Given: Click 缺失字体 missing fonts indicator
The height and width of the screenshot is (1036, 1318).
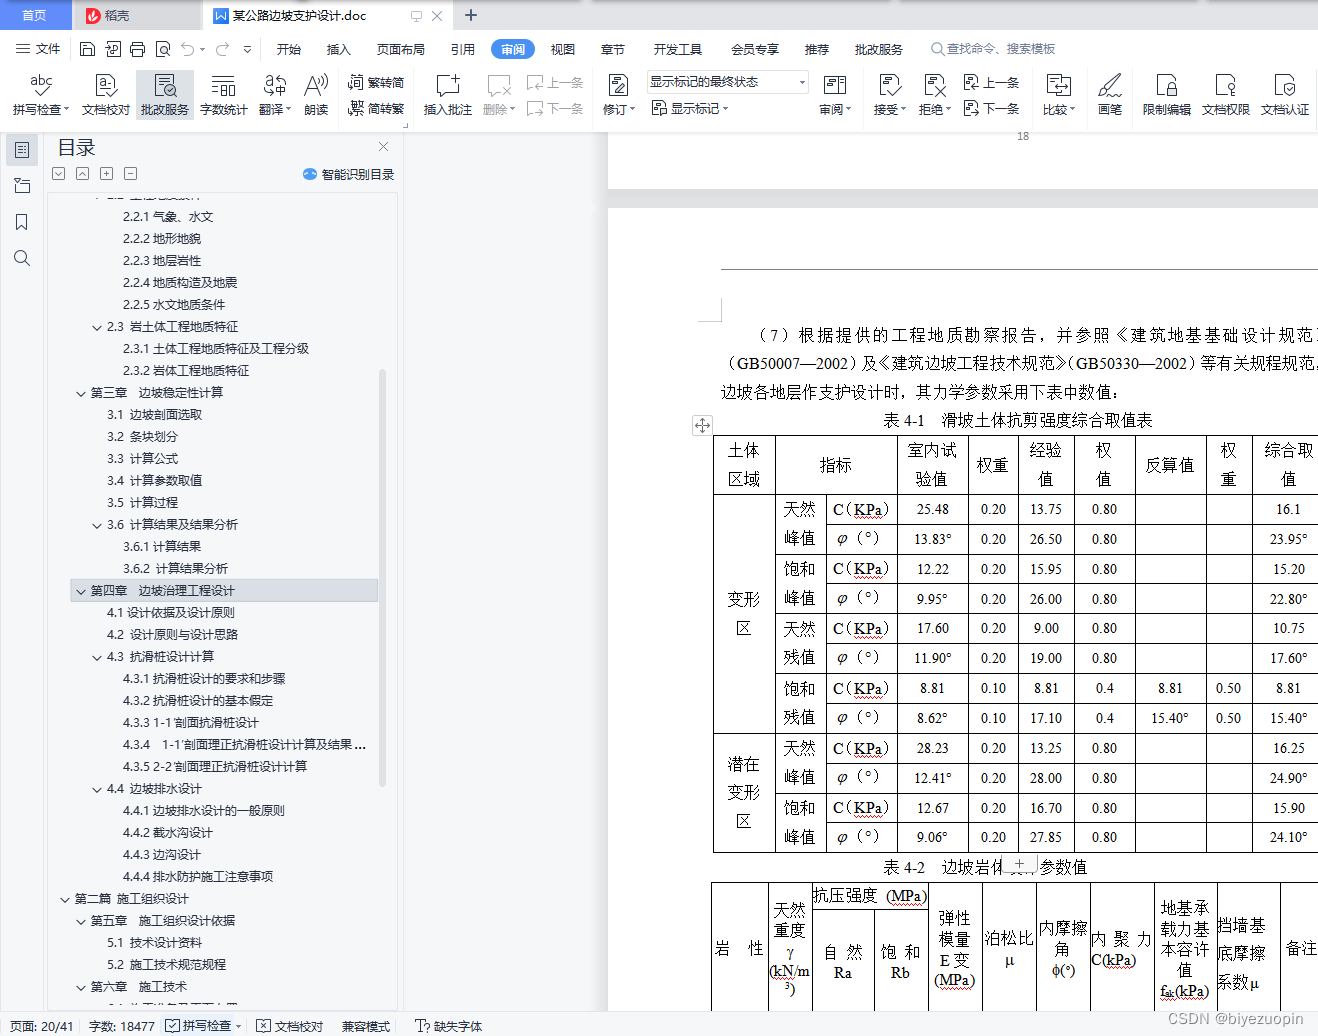Looking at the screenshot, I should 449,1026.
